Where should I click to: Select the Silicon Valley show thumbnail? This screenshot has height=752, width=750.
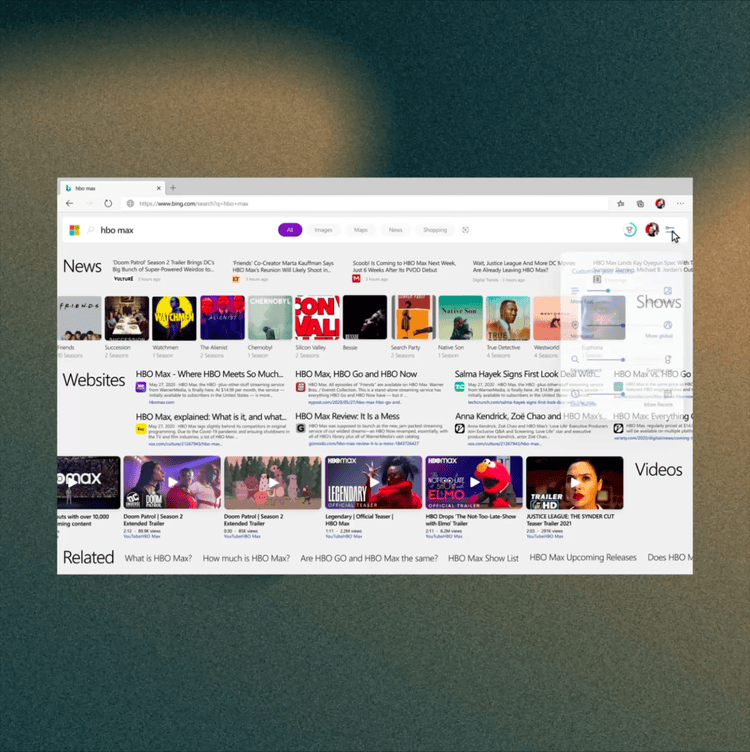(x=317, y=317)
